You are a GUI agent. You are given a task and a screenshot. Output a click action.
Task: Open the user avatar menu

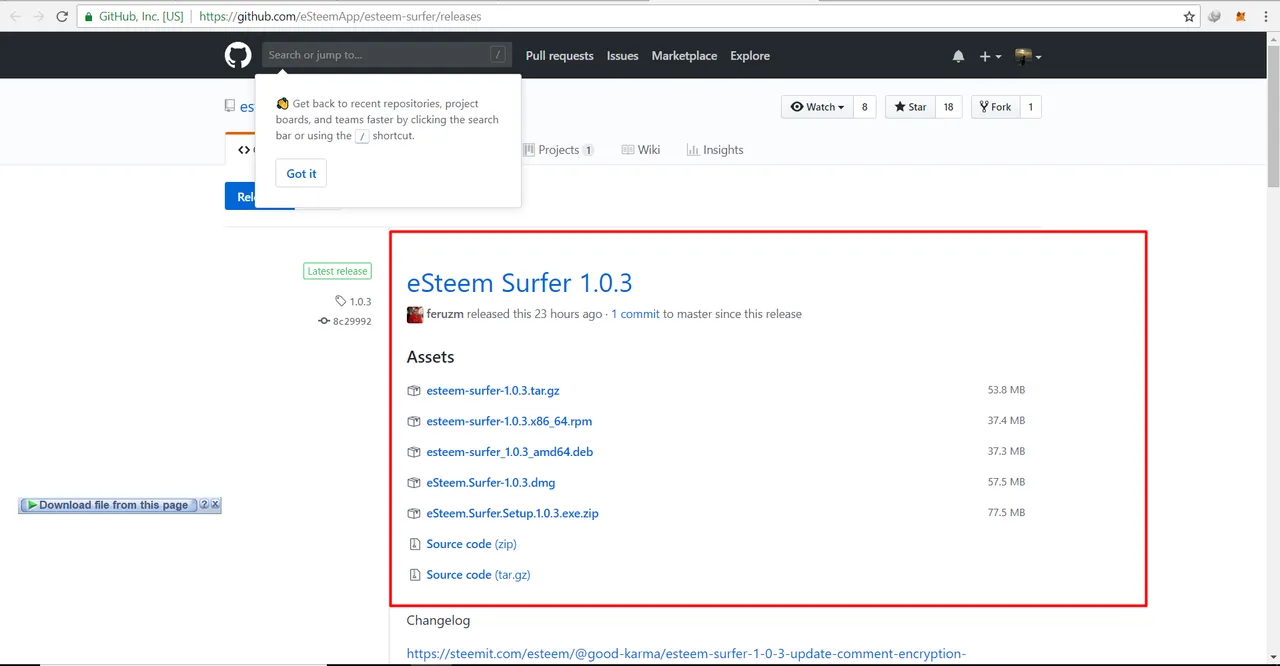pyautogui.click(x=1028, y=56)
